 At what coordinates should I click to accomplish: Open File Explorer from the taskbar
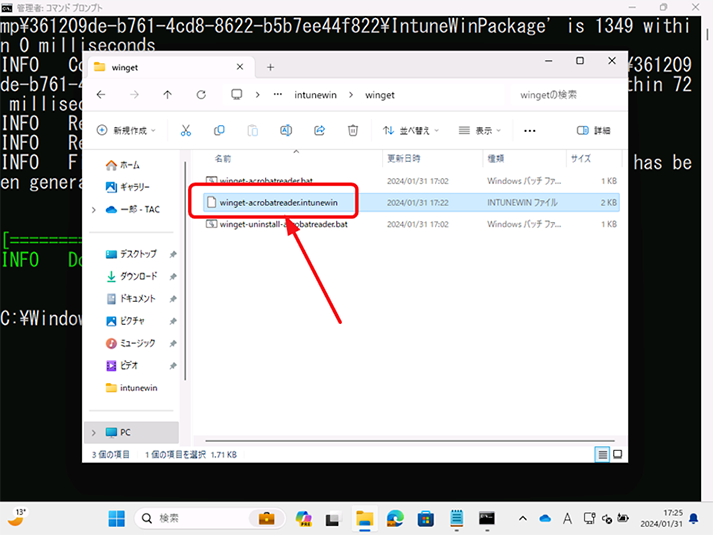click(x=364, y=518)
